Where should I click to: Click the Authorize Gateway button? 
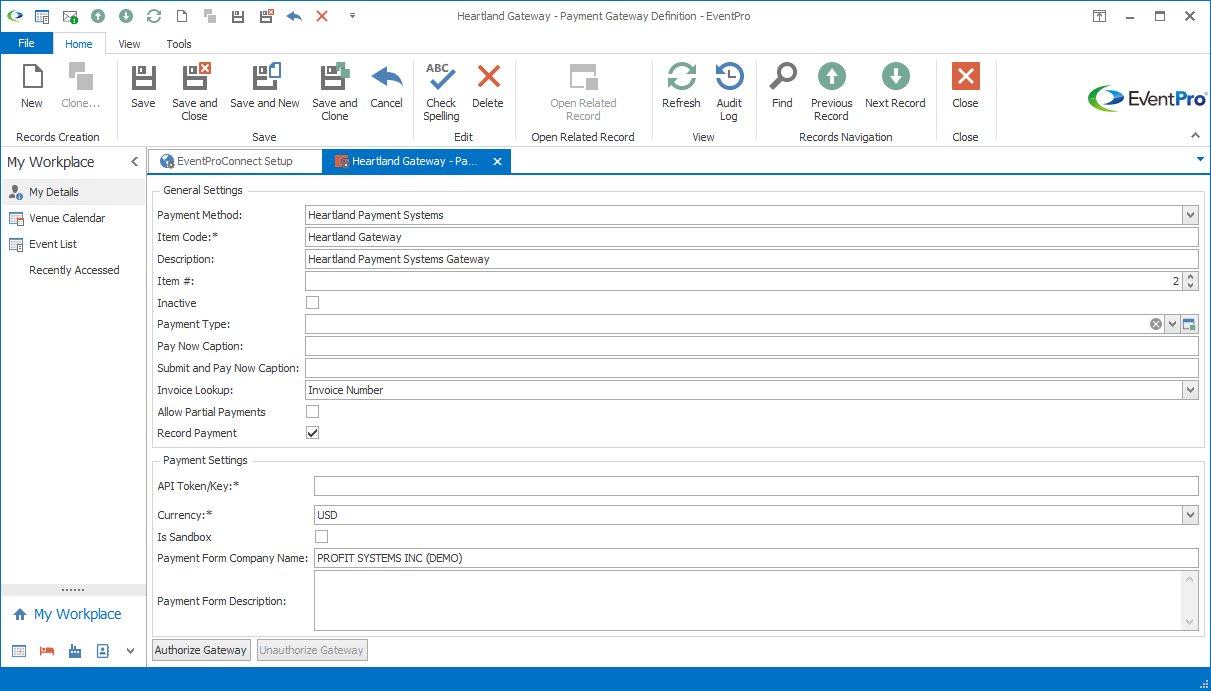(x=201, y=650)
